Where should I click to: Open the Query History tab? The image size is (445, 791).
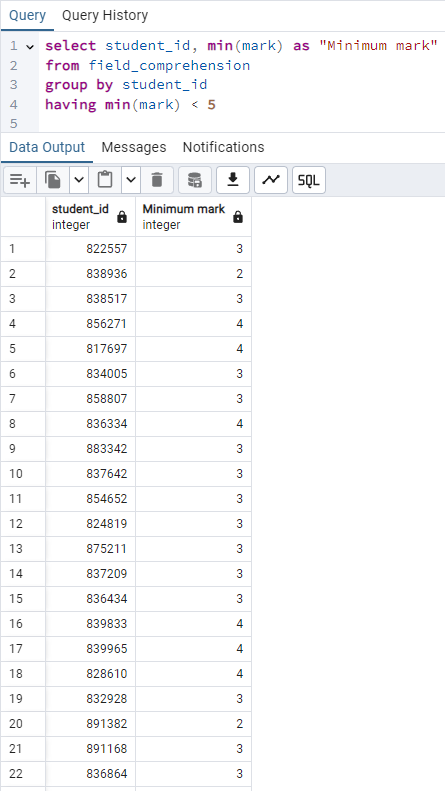point(105,16)
